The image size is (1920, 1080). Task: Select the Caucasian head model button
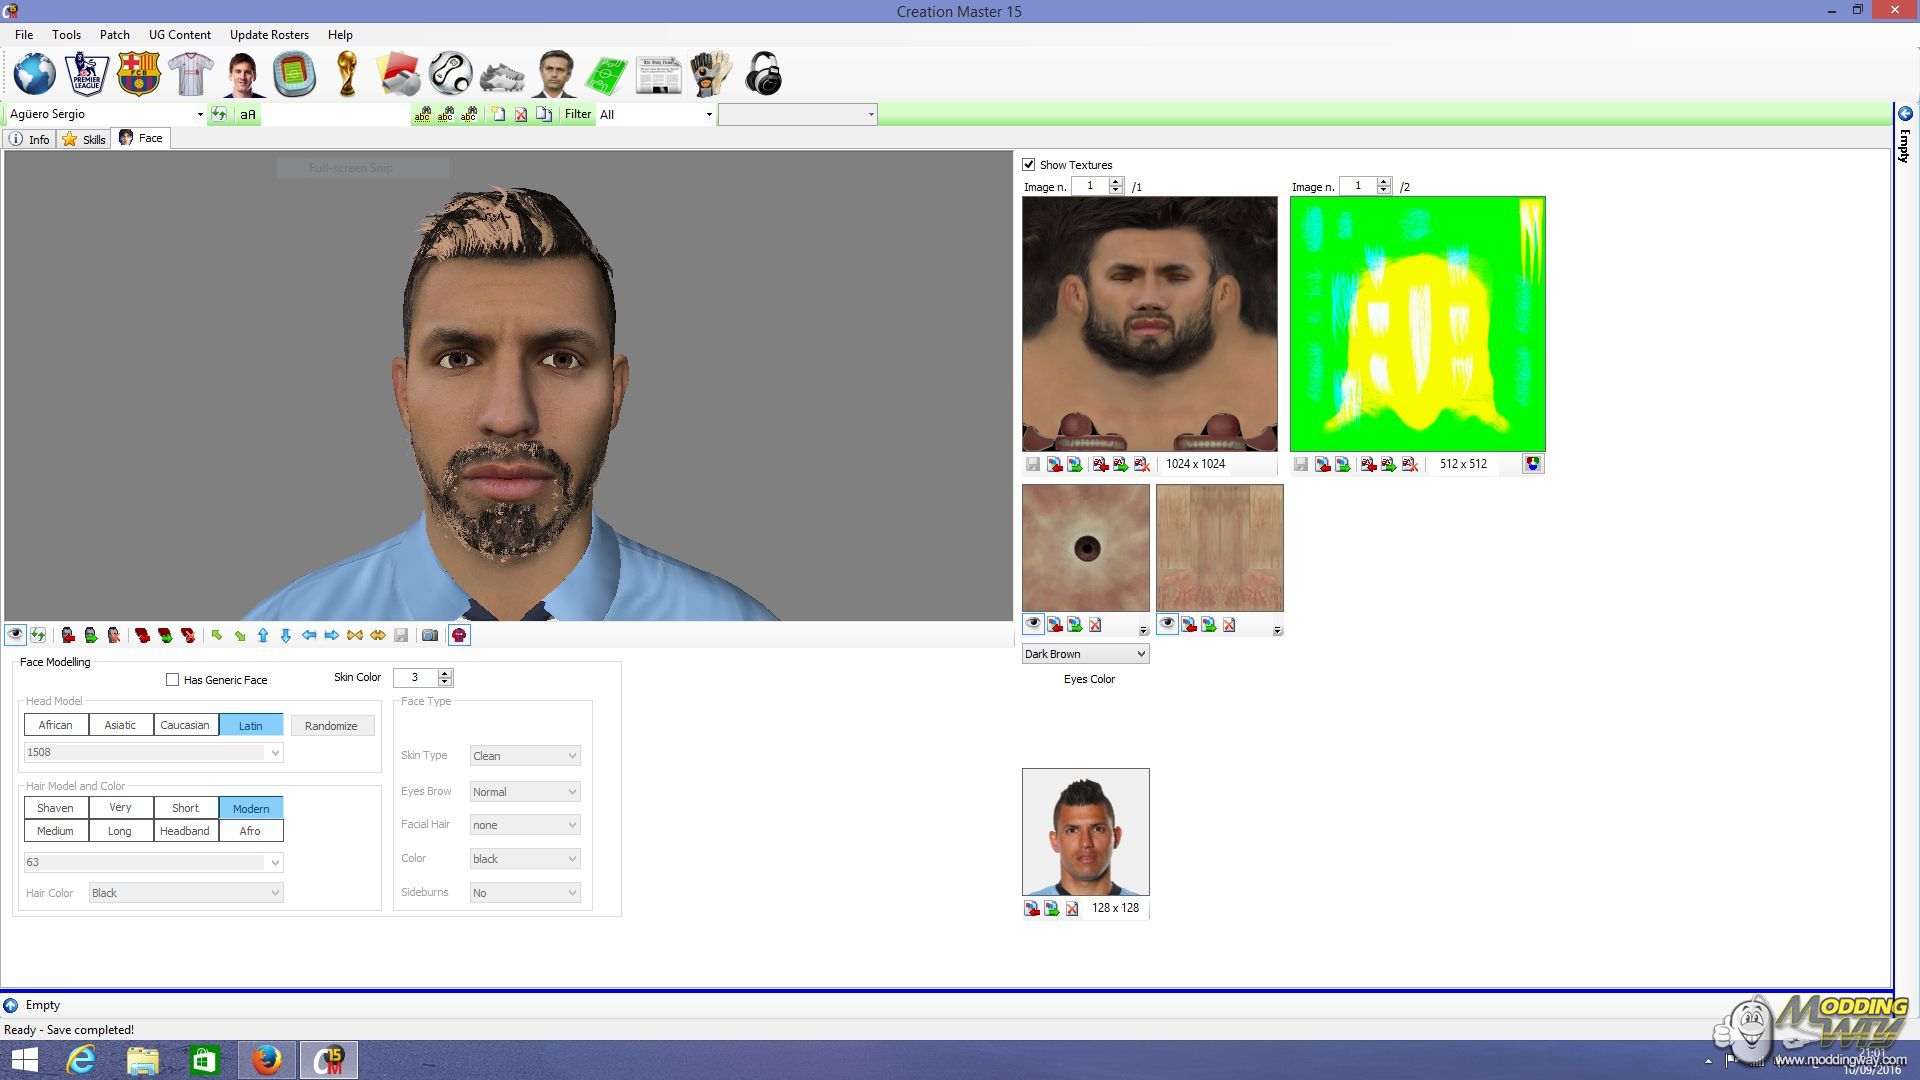[x=185, y=725]
